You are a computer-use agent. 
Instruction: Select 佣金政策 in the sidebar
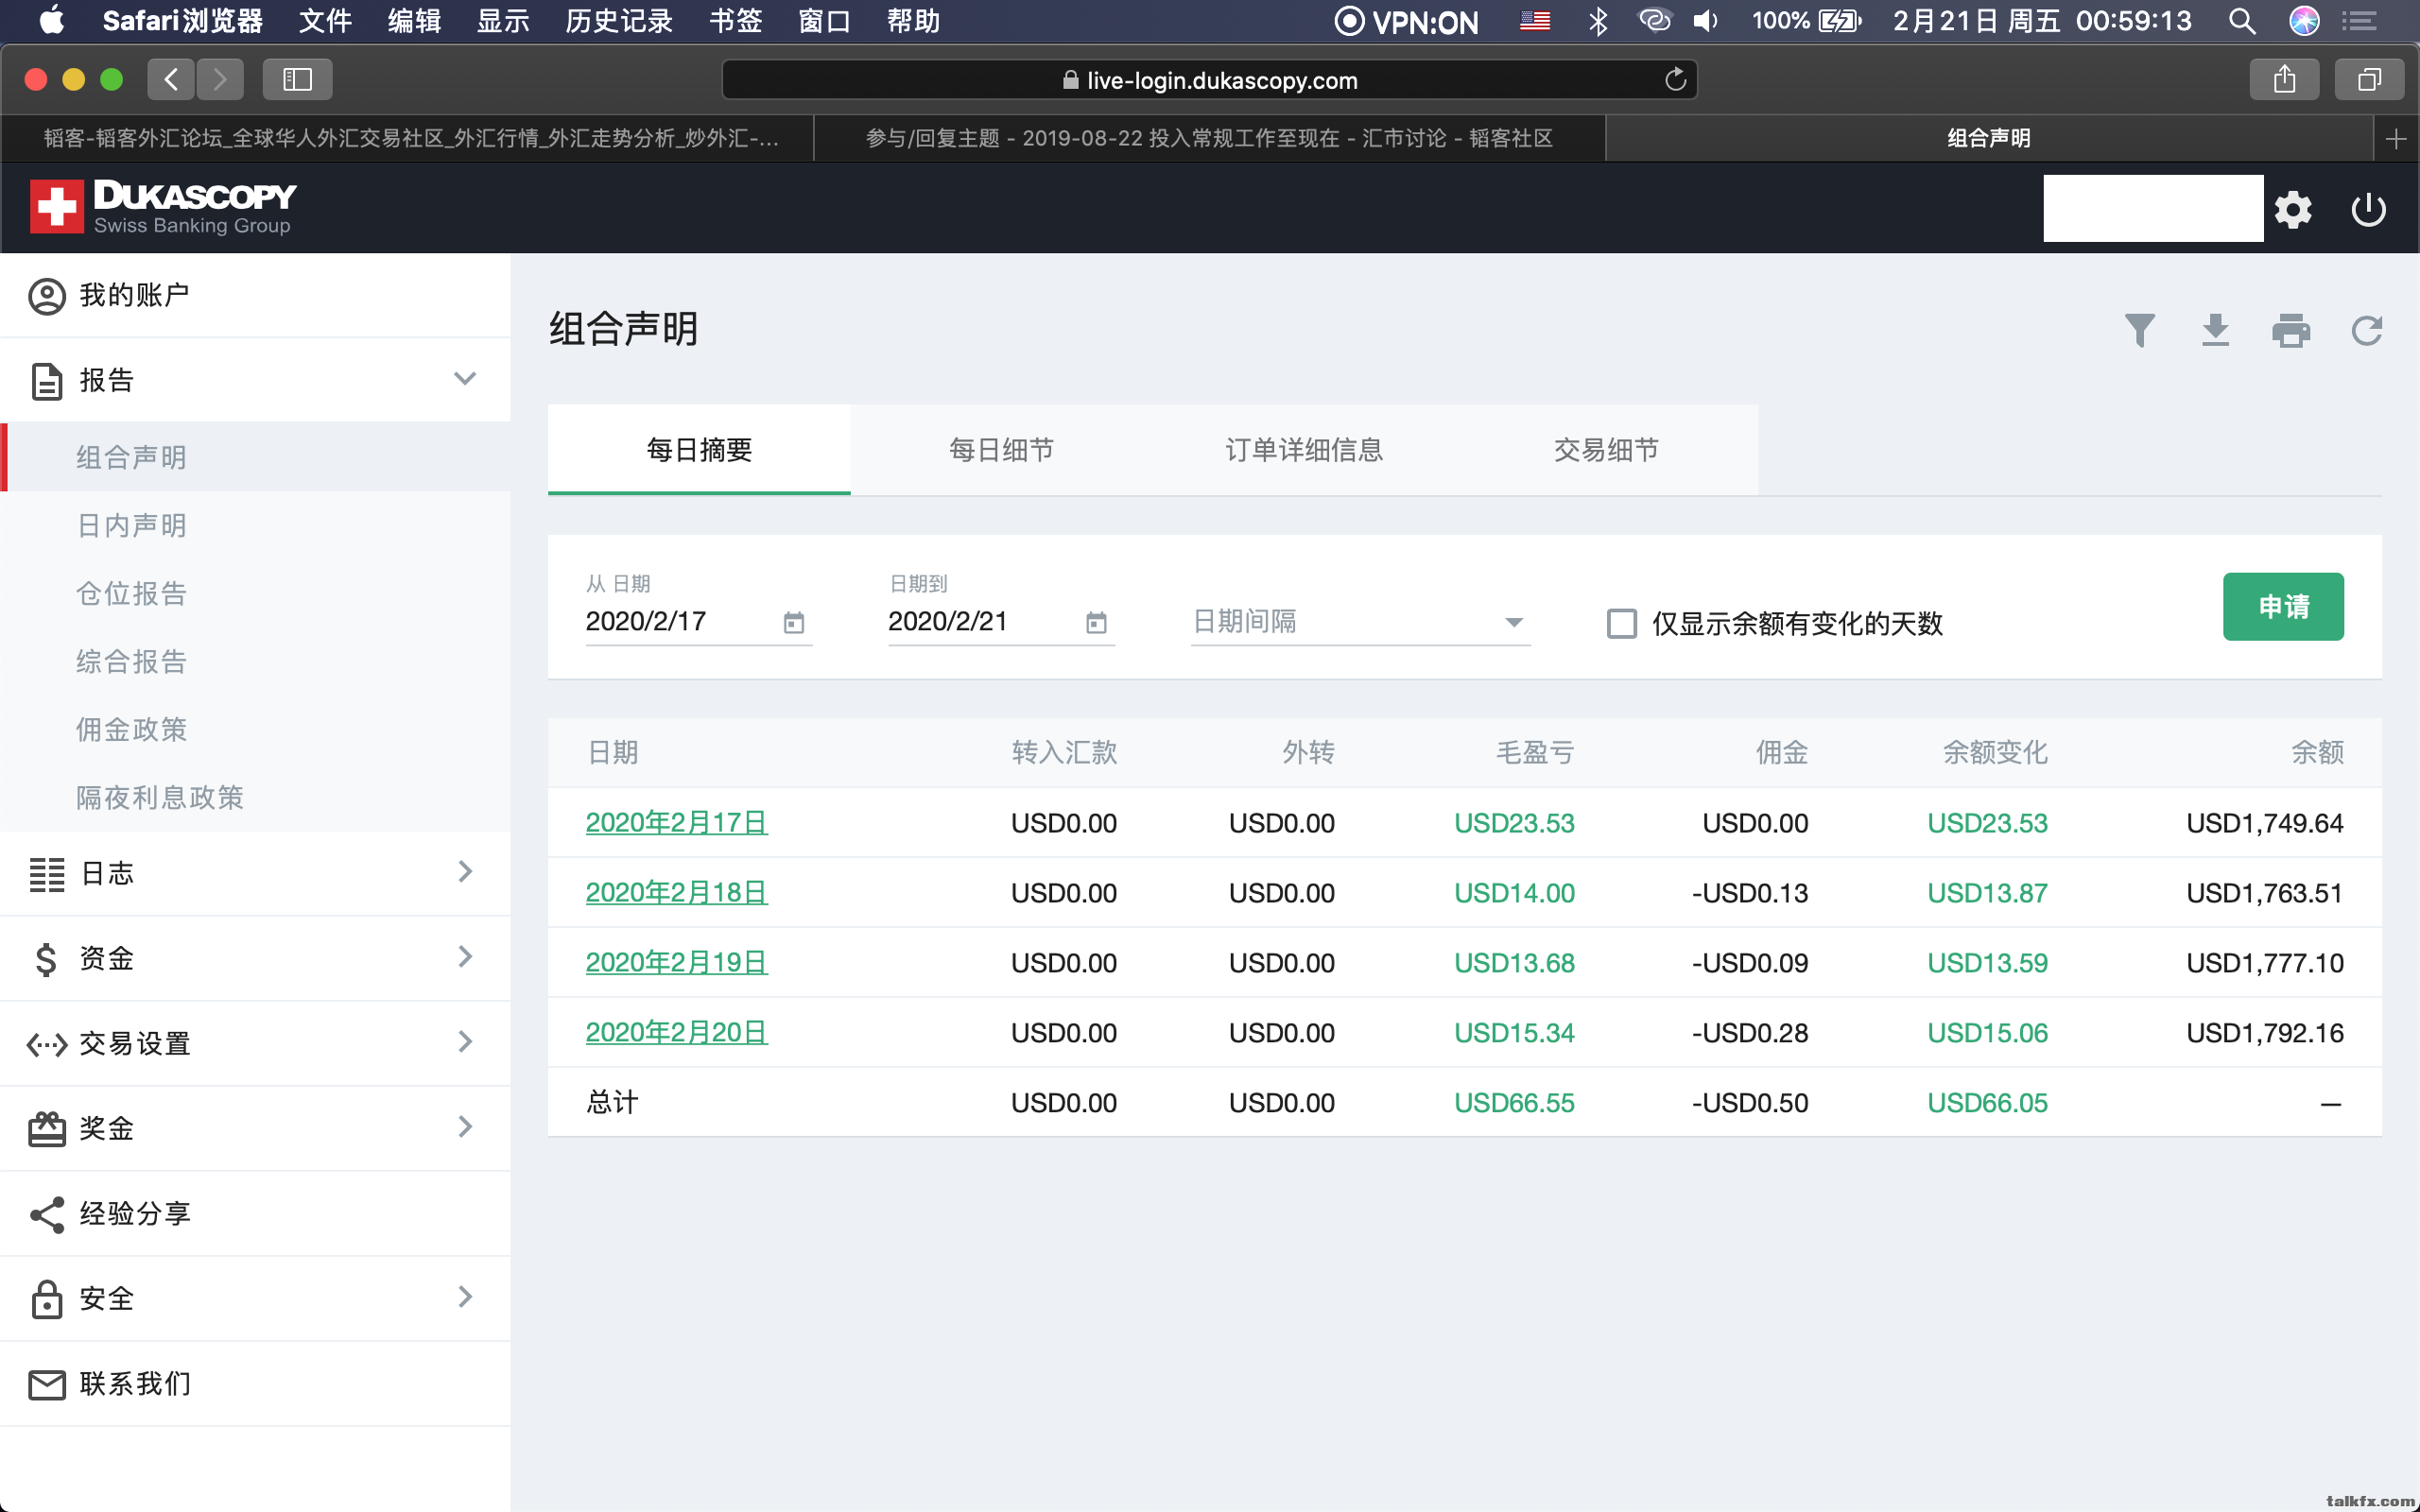coord(255,729)
